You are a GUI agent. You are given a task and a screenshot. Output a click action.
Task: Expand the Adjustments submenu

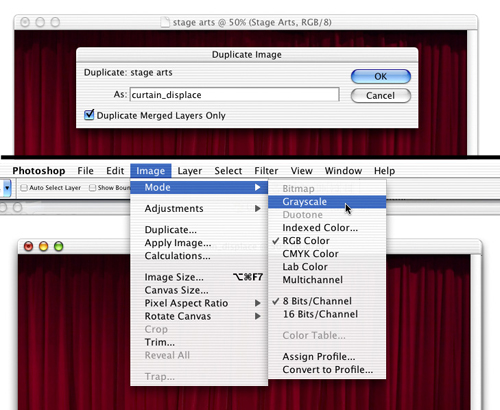pyautogui.click(x=199, y=209)
